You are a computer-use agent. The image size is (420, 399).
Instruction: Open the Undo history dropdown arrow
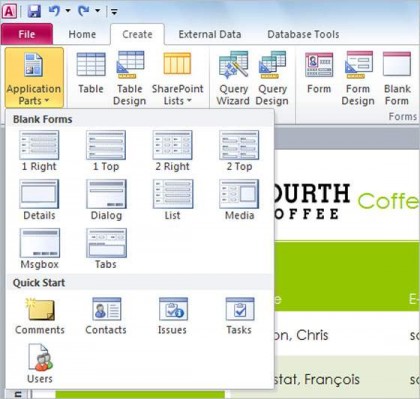(68, 11)
